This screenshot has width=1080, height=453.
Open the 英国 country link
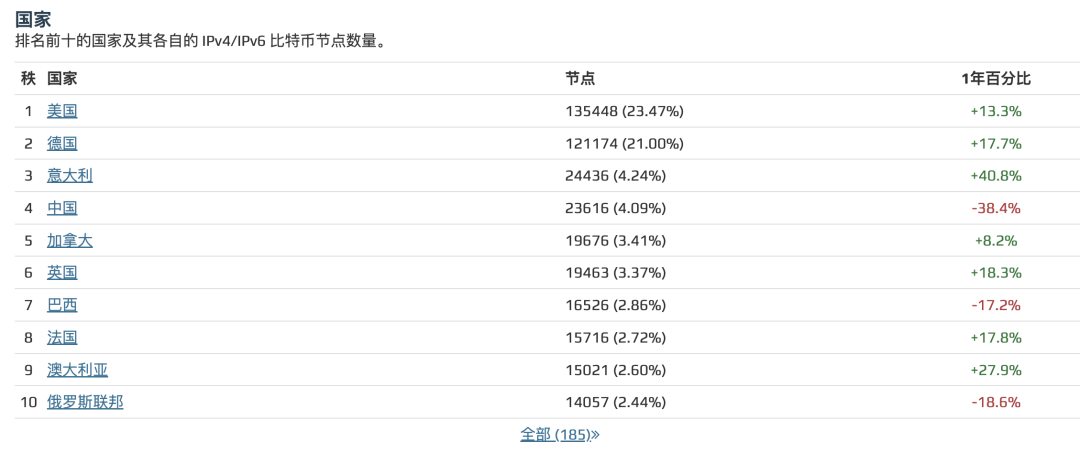click(x=62, y=273)
